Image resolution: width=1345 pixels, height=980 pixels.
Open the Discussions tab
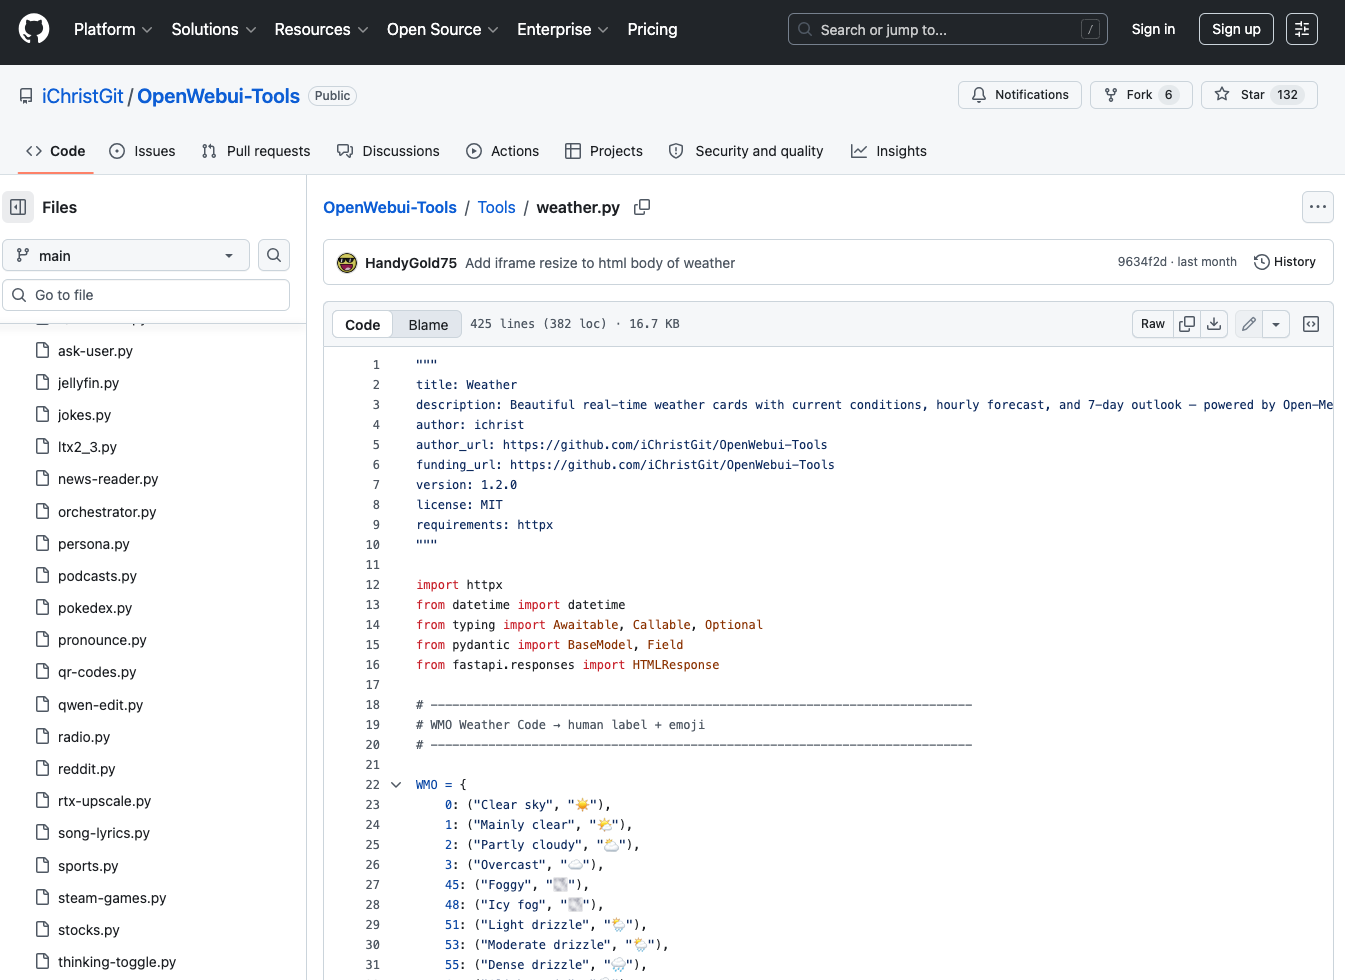tap(388, 151)
